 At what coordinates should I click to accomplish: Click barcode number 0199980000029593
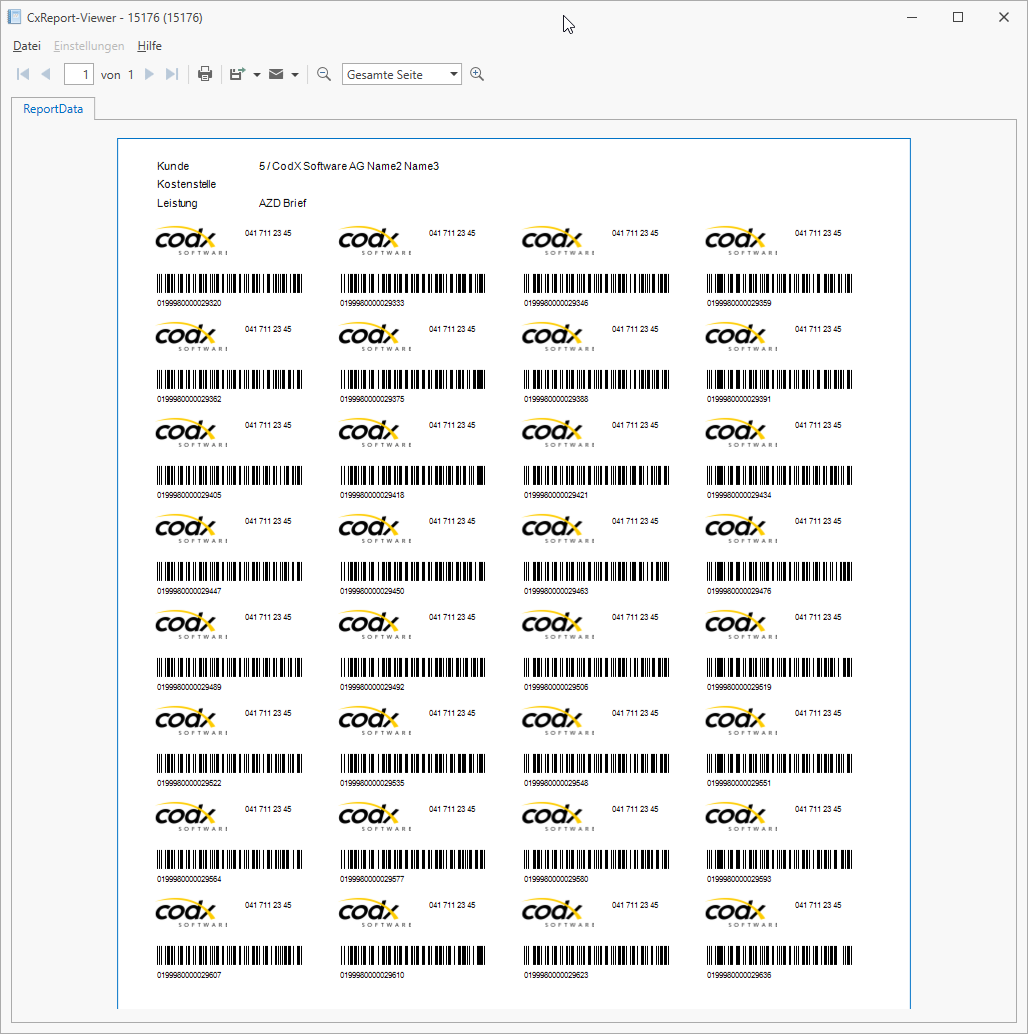click(x=739, y=879)
